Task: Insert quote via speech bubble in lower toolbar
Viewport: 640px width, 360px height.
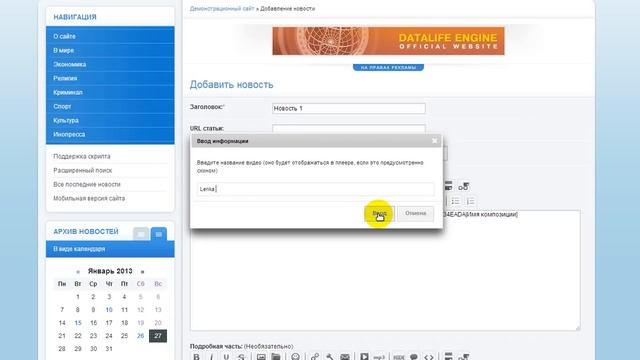Action: tap(413, 357)
